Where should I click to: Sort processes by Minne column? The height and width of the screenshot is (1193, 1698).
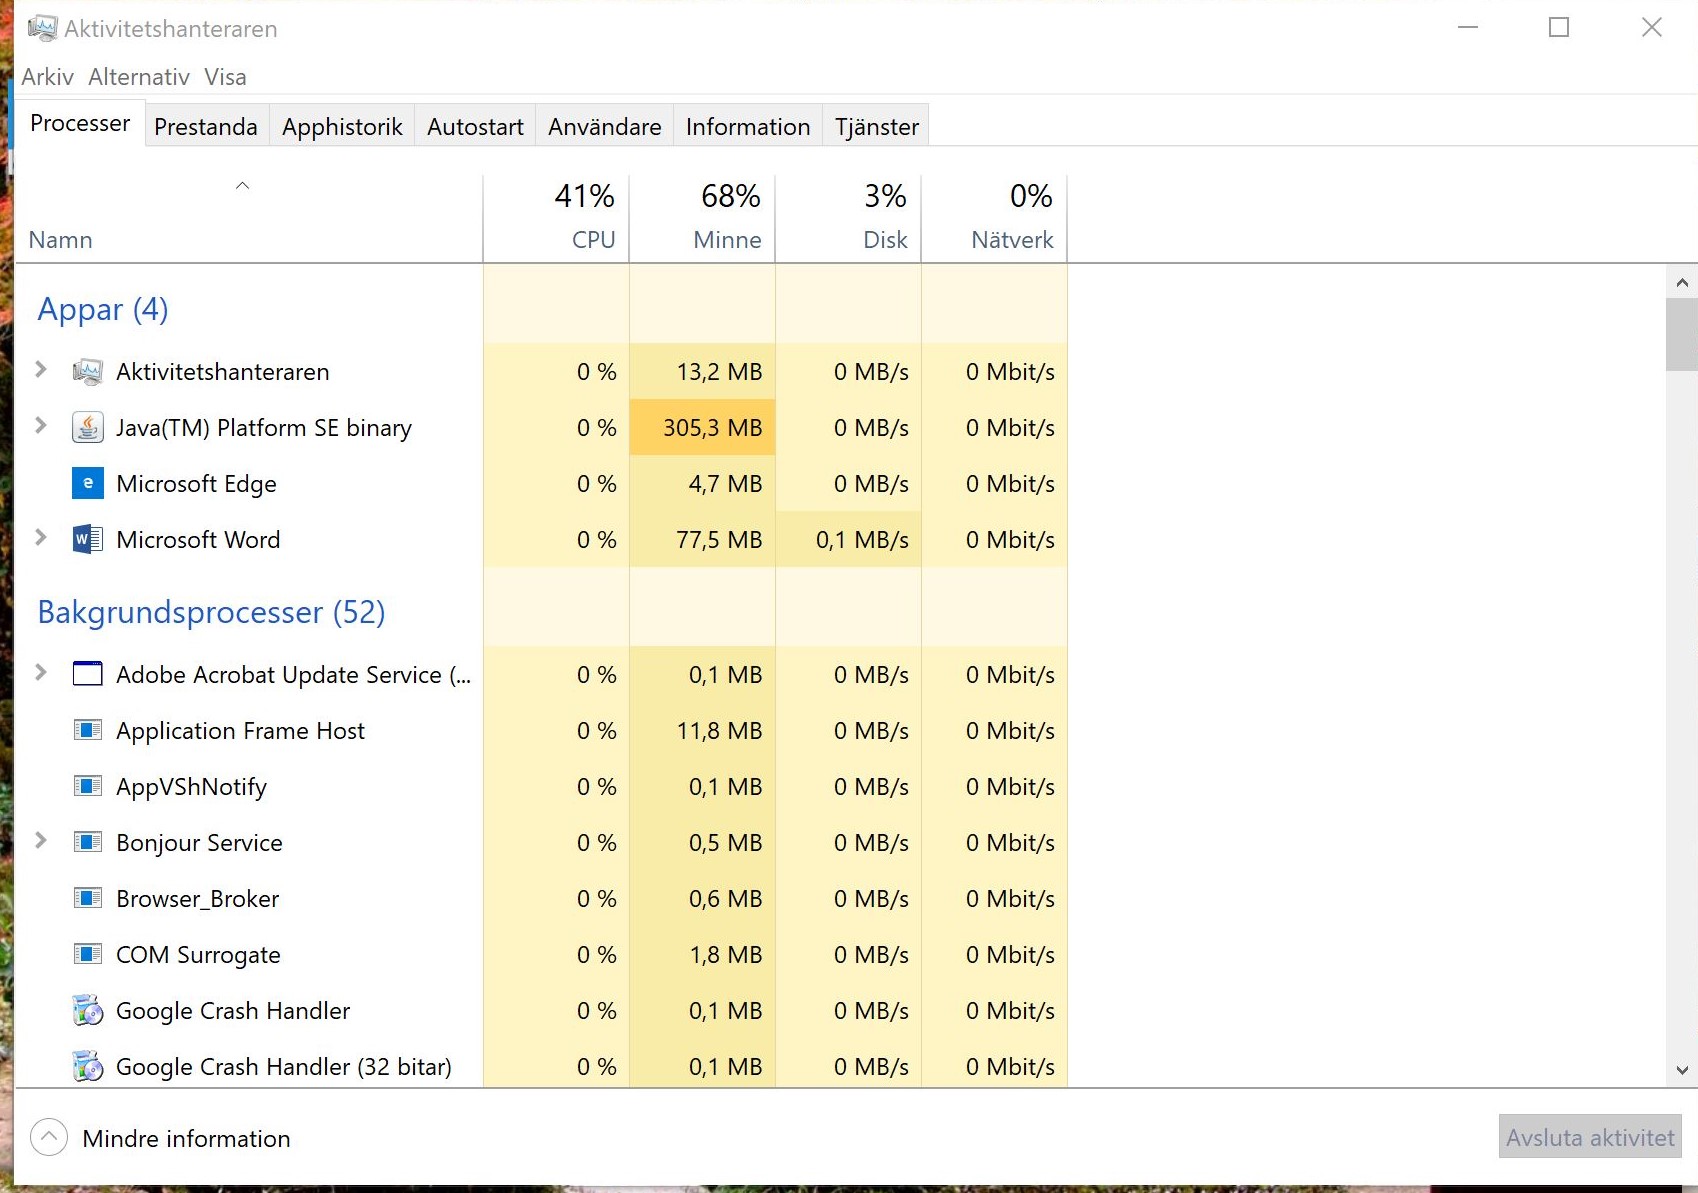coord(702,219)
